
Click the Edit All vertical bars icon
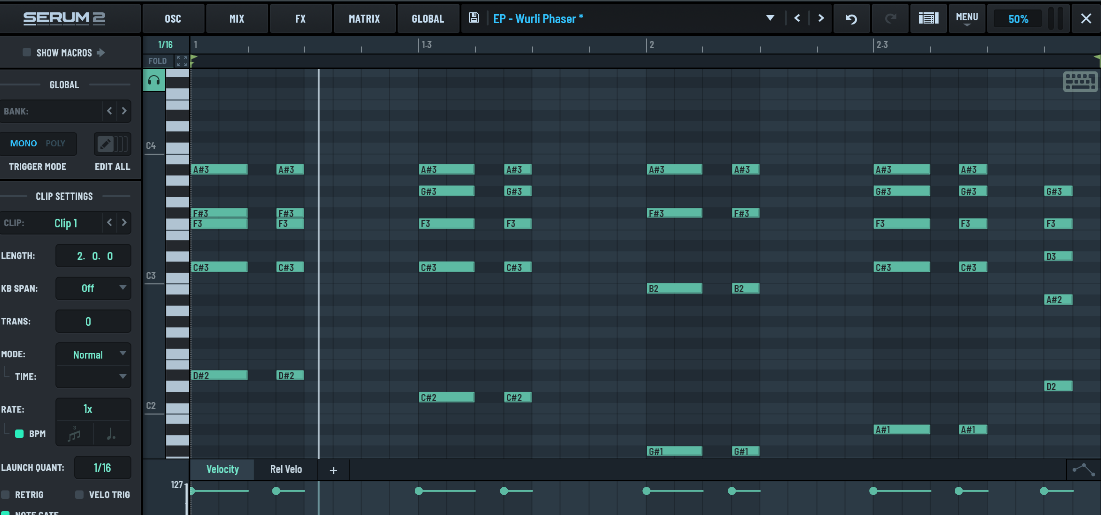point(122,144)
